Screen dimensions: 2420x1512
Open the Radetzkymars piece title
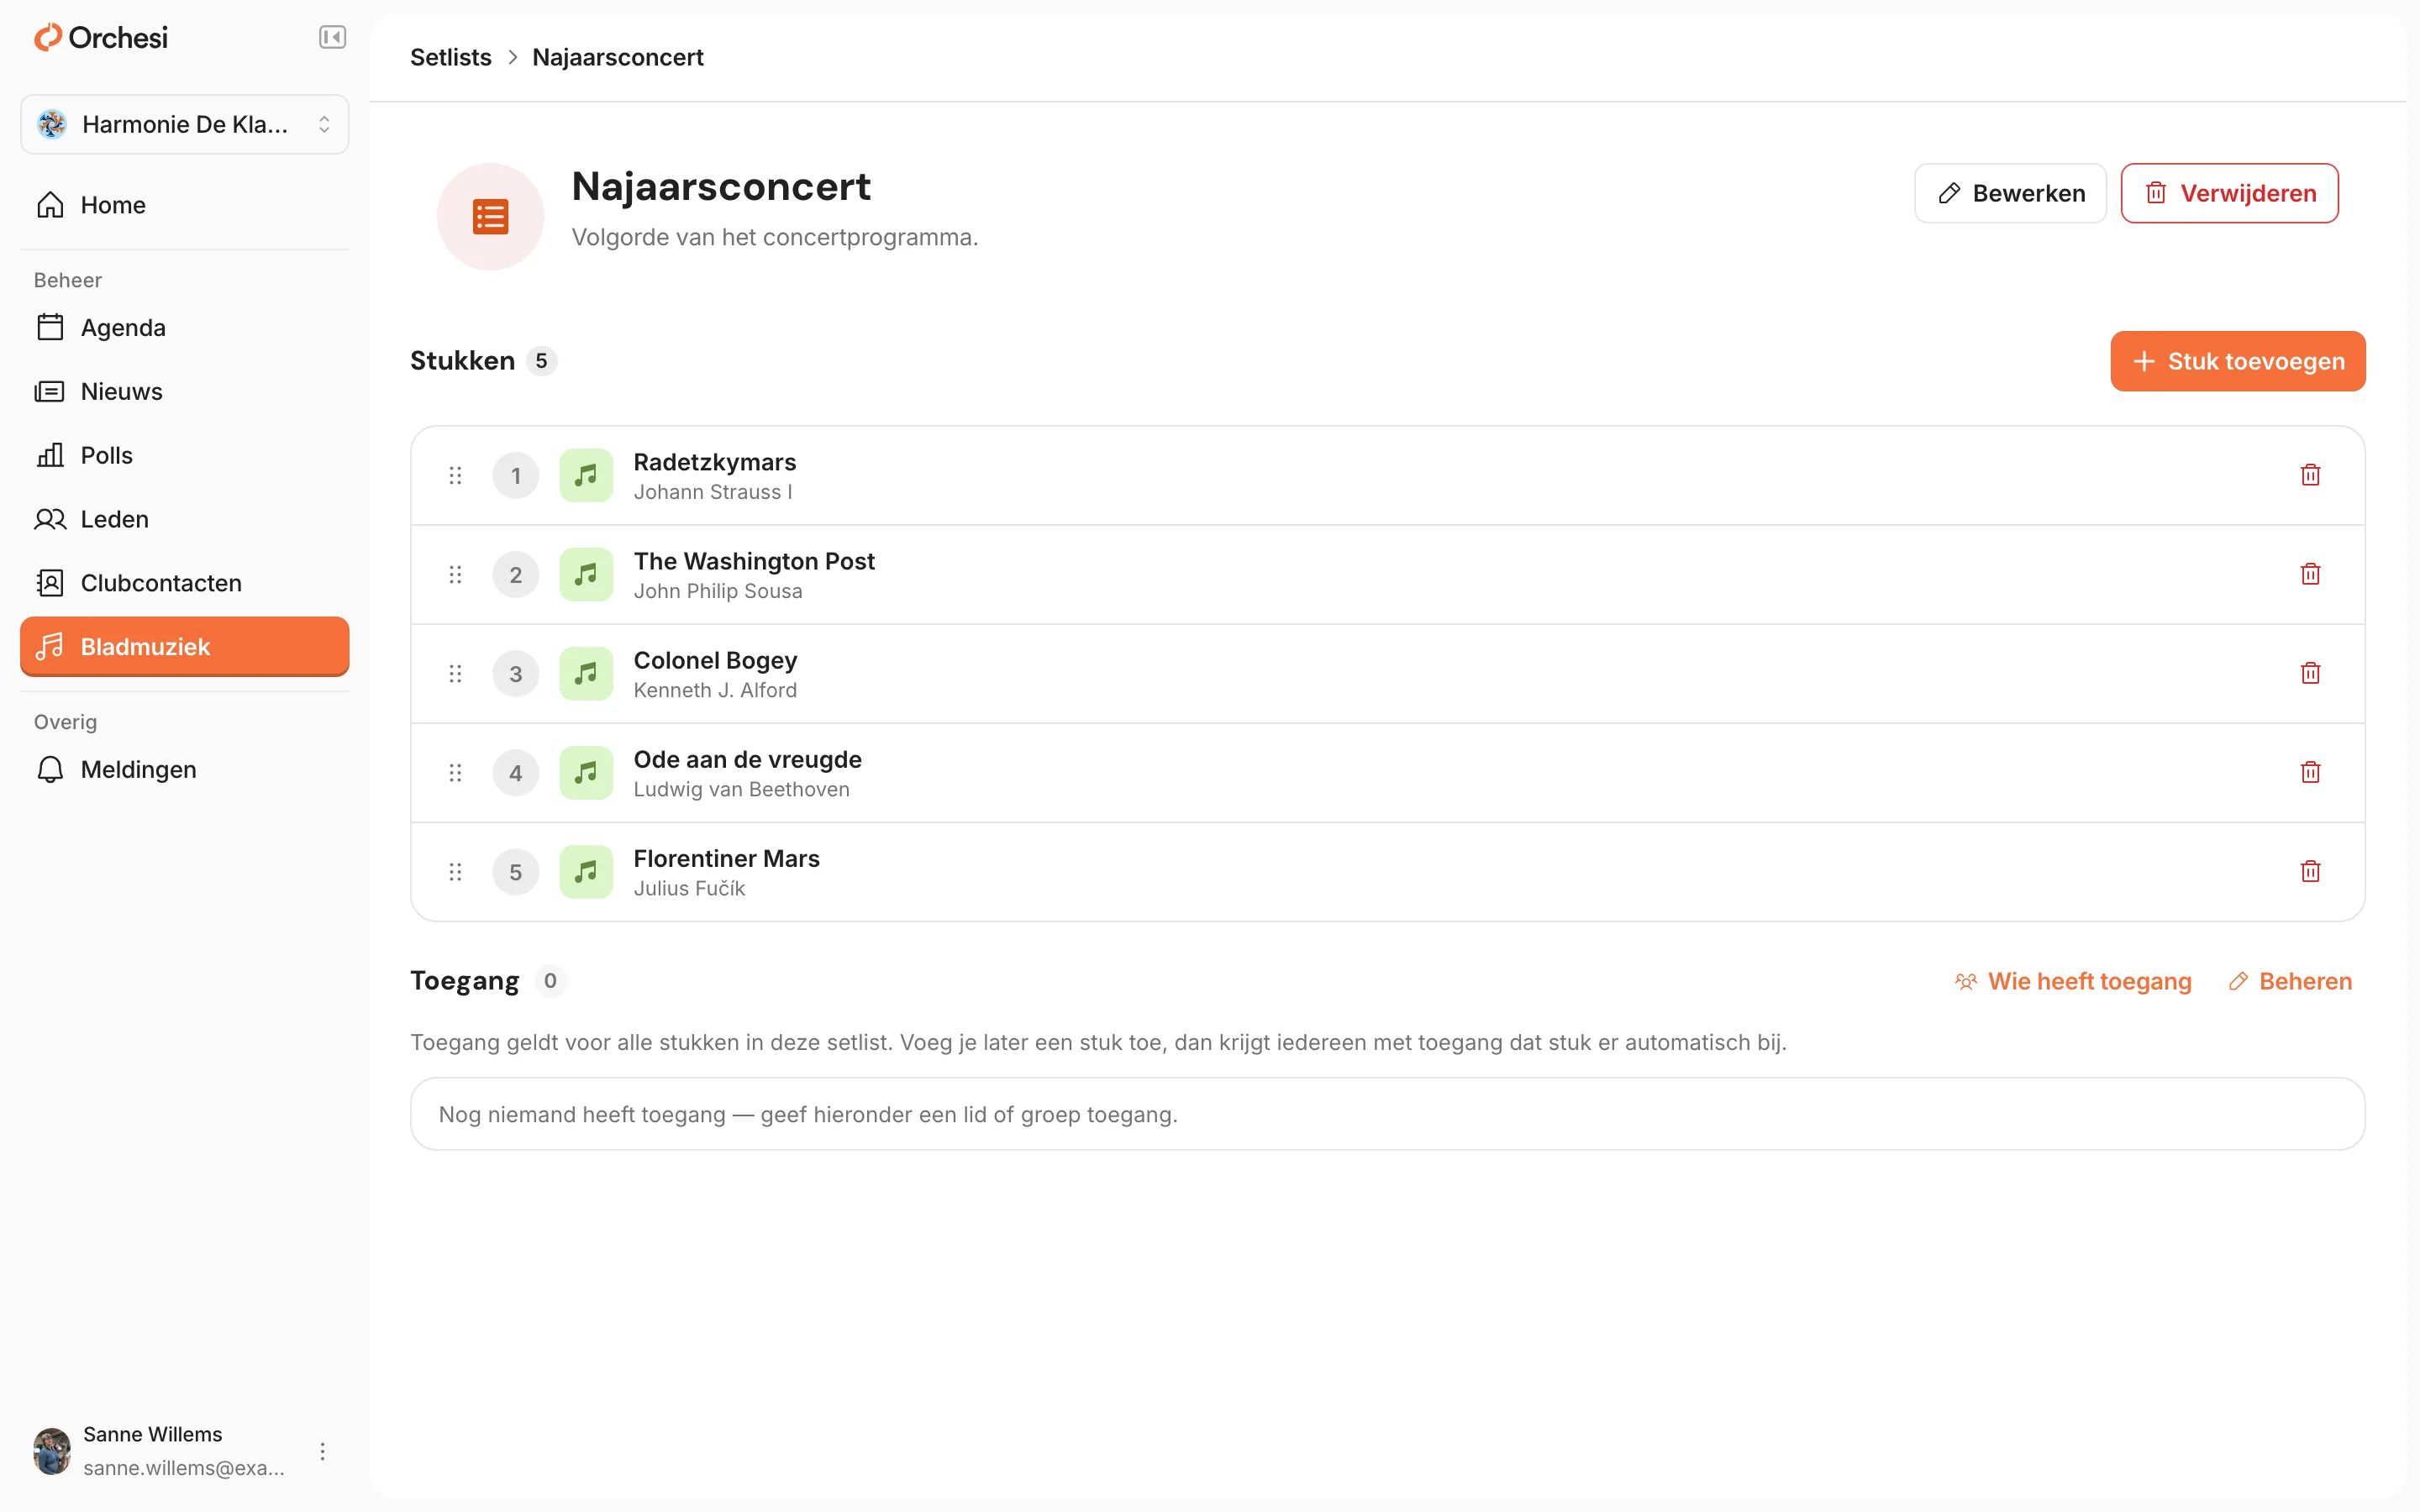(x=715, y=462)
